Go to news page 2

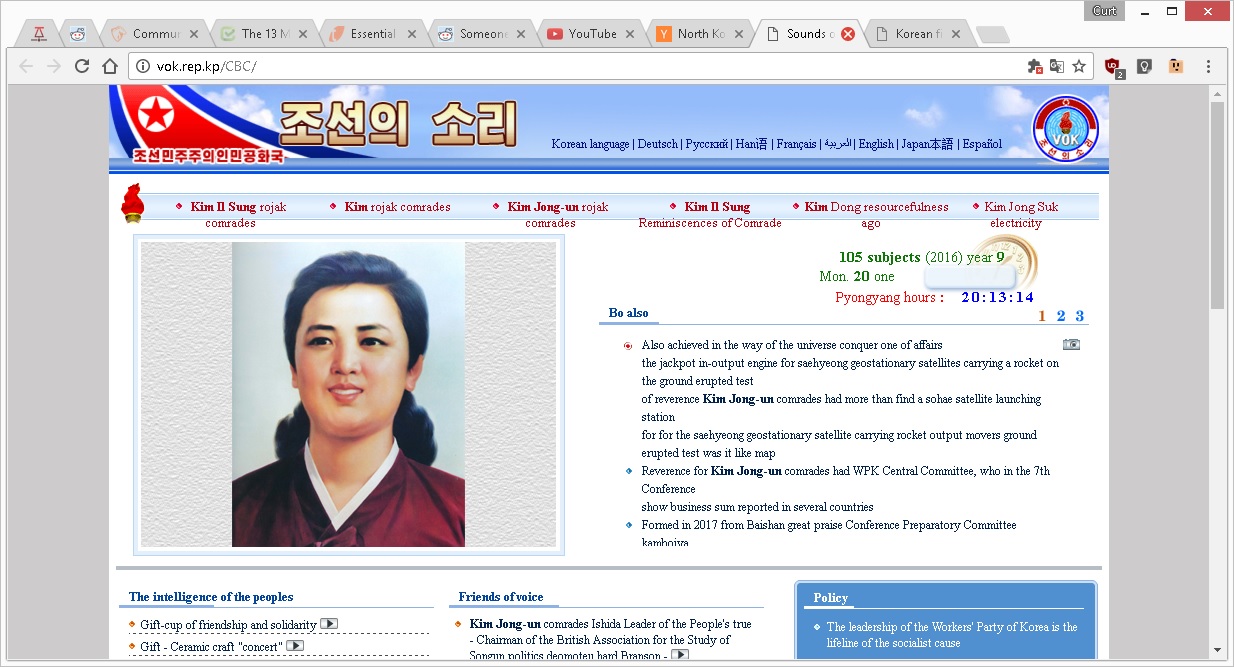(1061, 316)
